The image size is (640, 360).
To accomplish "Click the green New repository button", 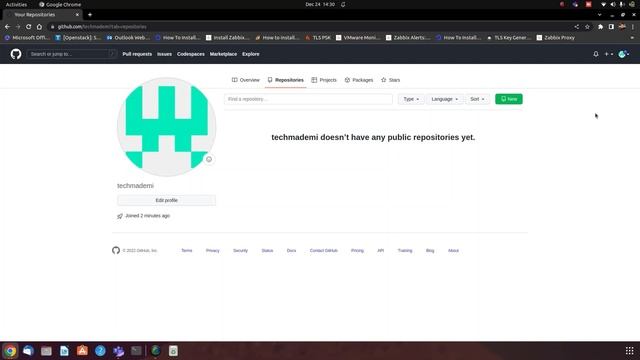I will tap(509, 99).
